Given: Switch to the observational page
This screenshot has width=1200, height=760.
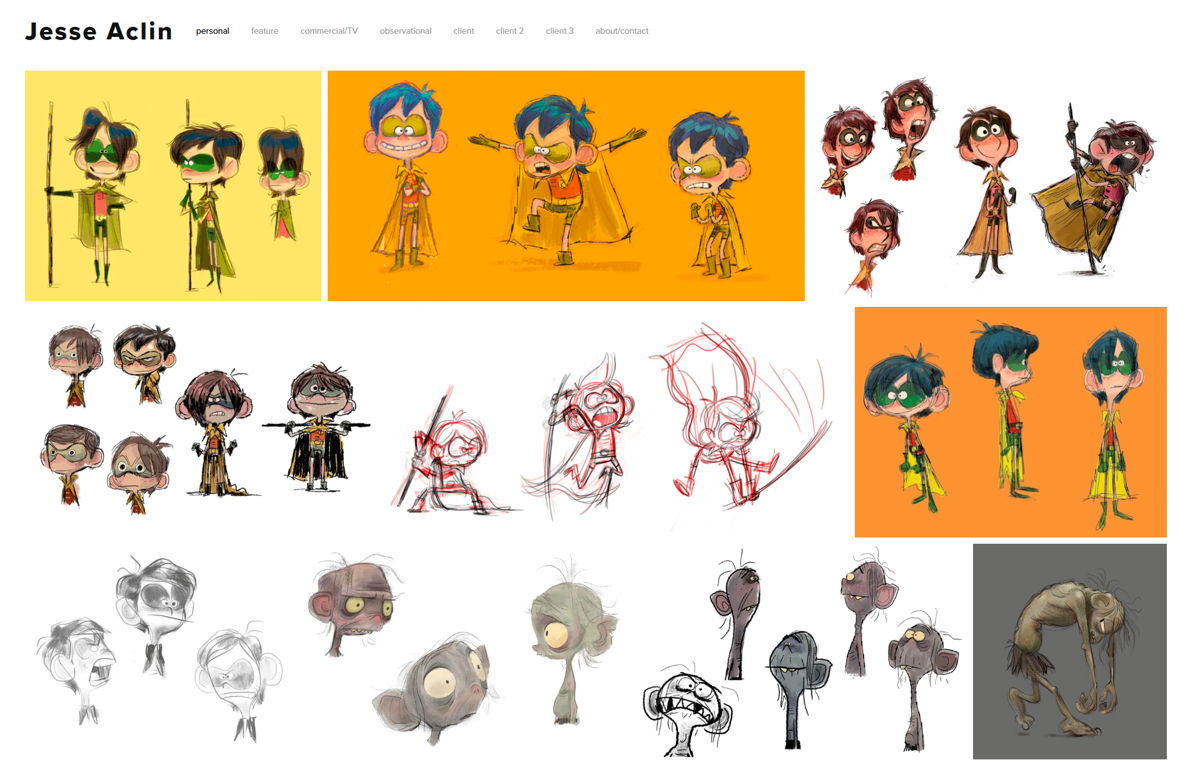Looking at the screenshot, I should (x=406, y=31).
